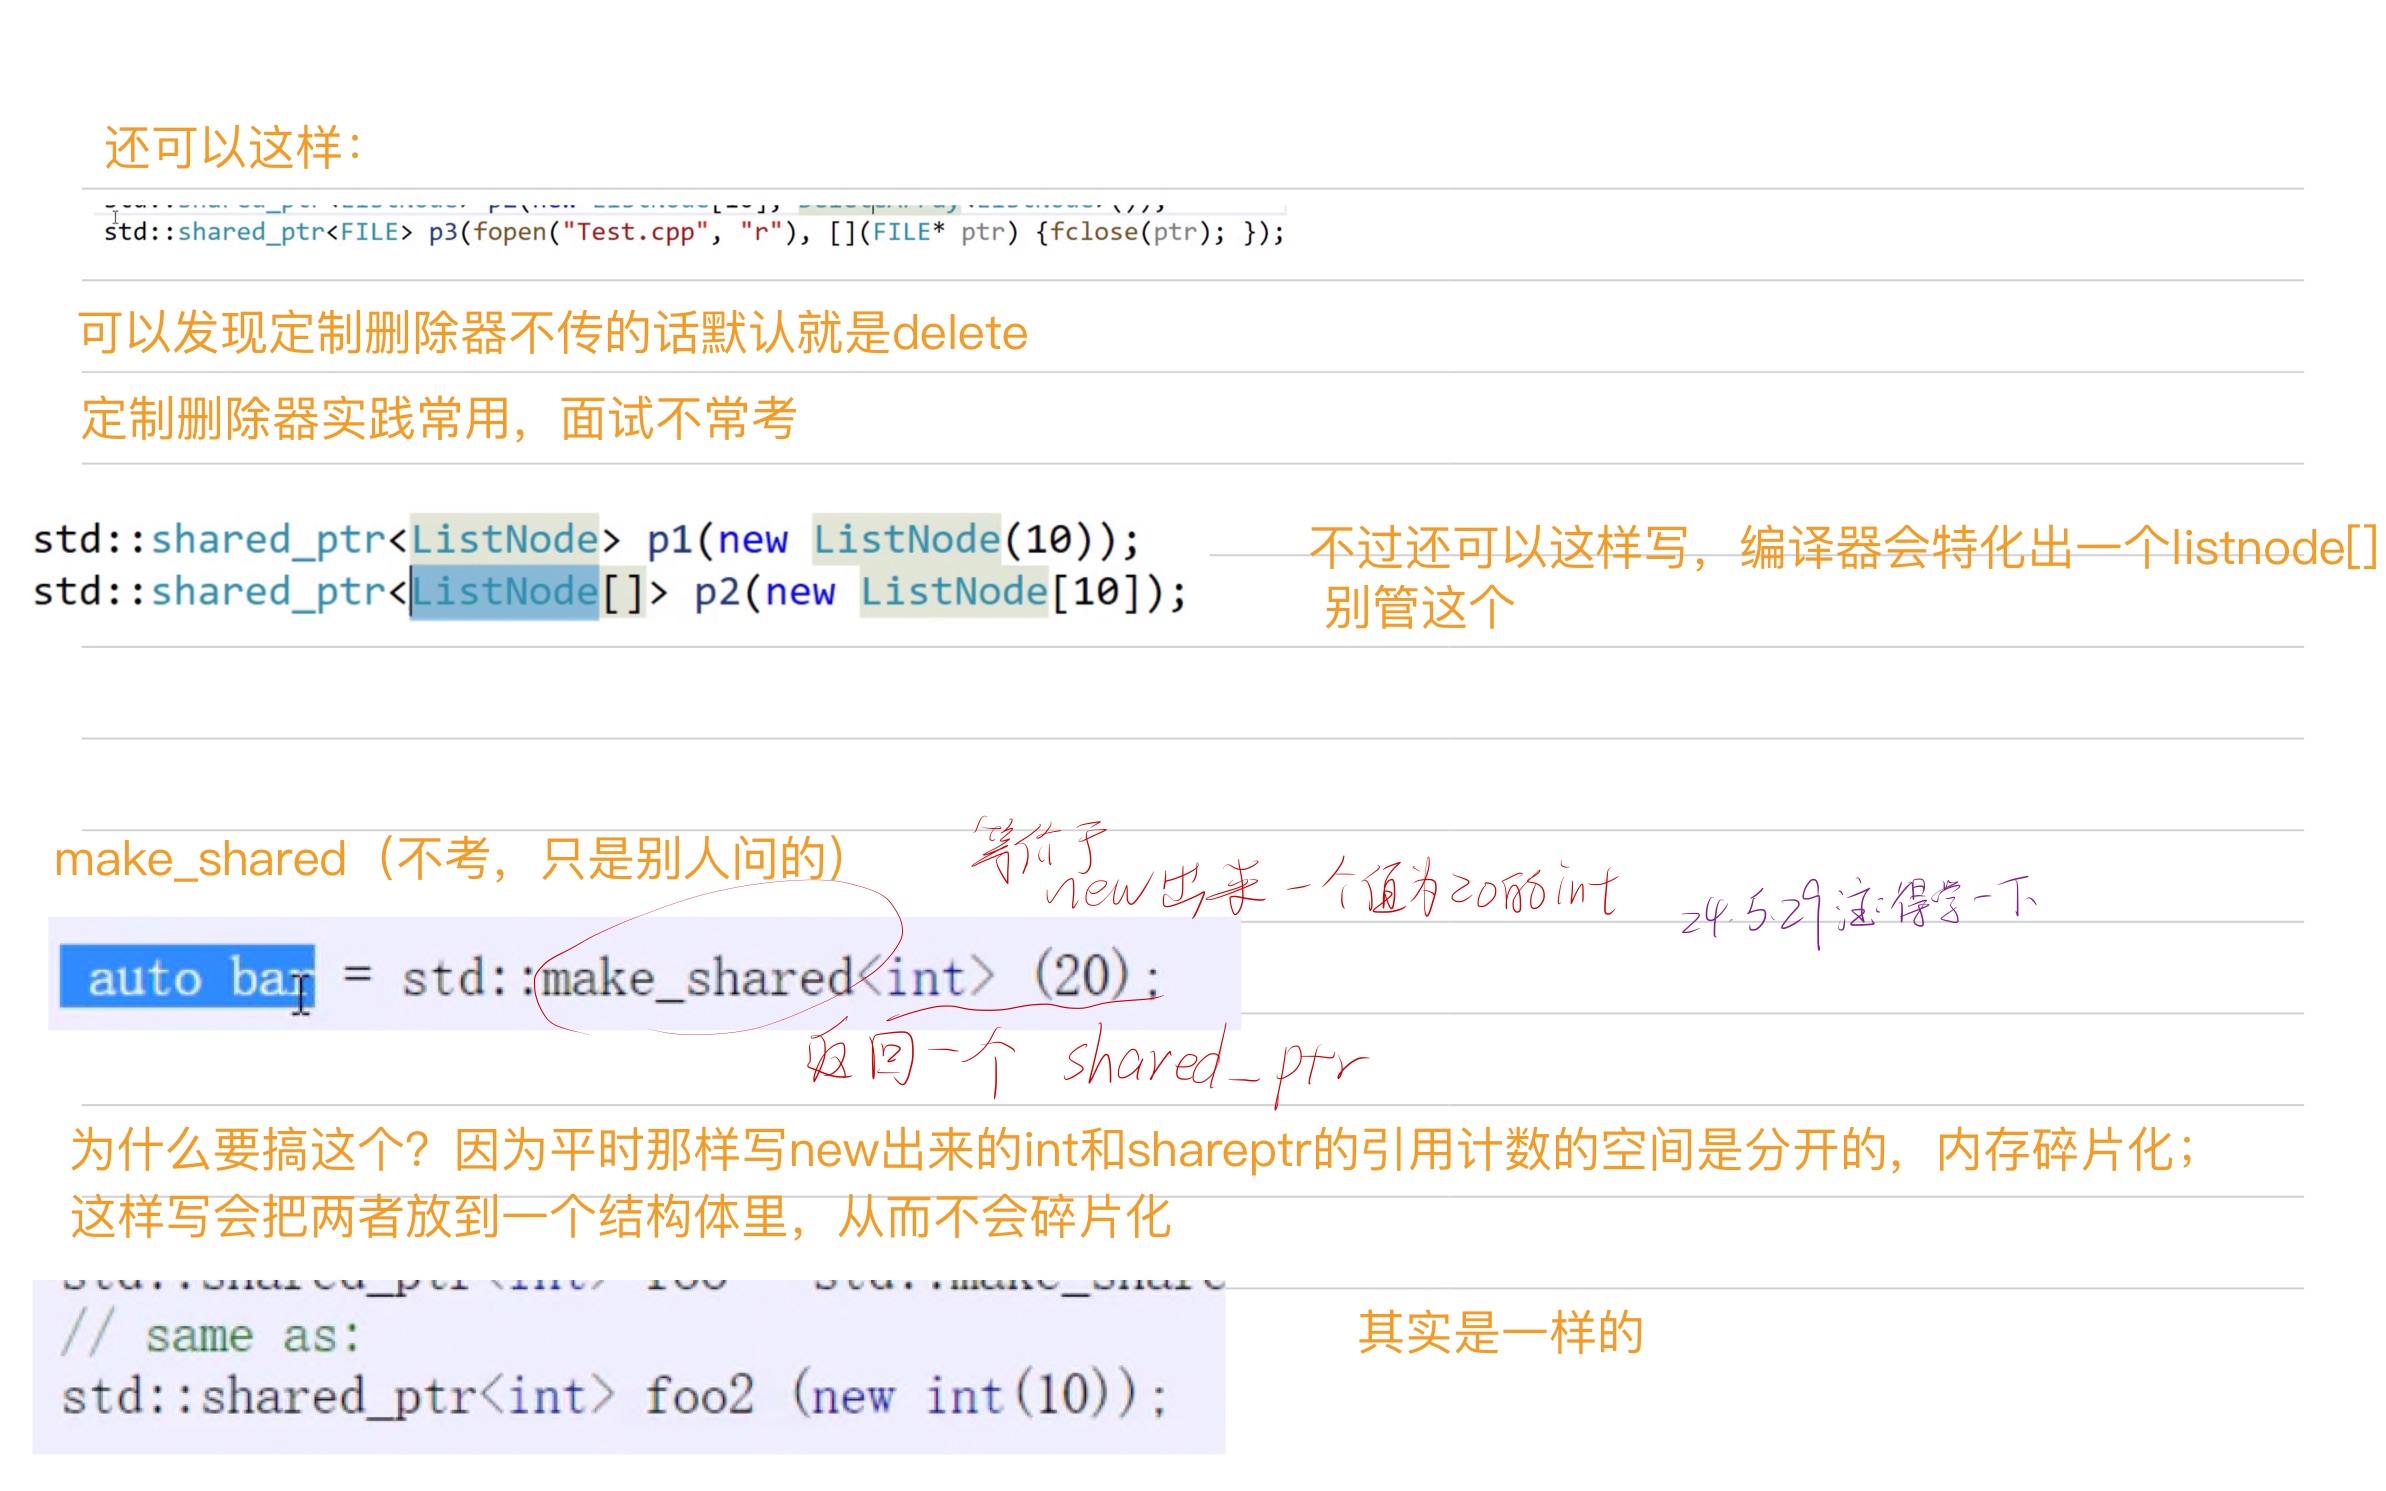Click the '别管这个' note text
2386x1491 pixels.
coord(1418,607)
